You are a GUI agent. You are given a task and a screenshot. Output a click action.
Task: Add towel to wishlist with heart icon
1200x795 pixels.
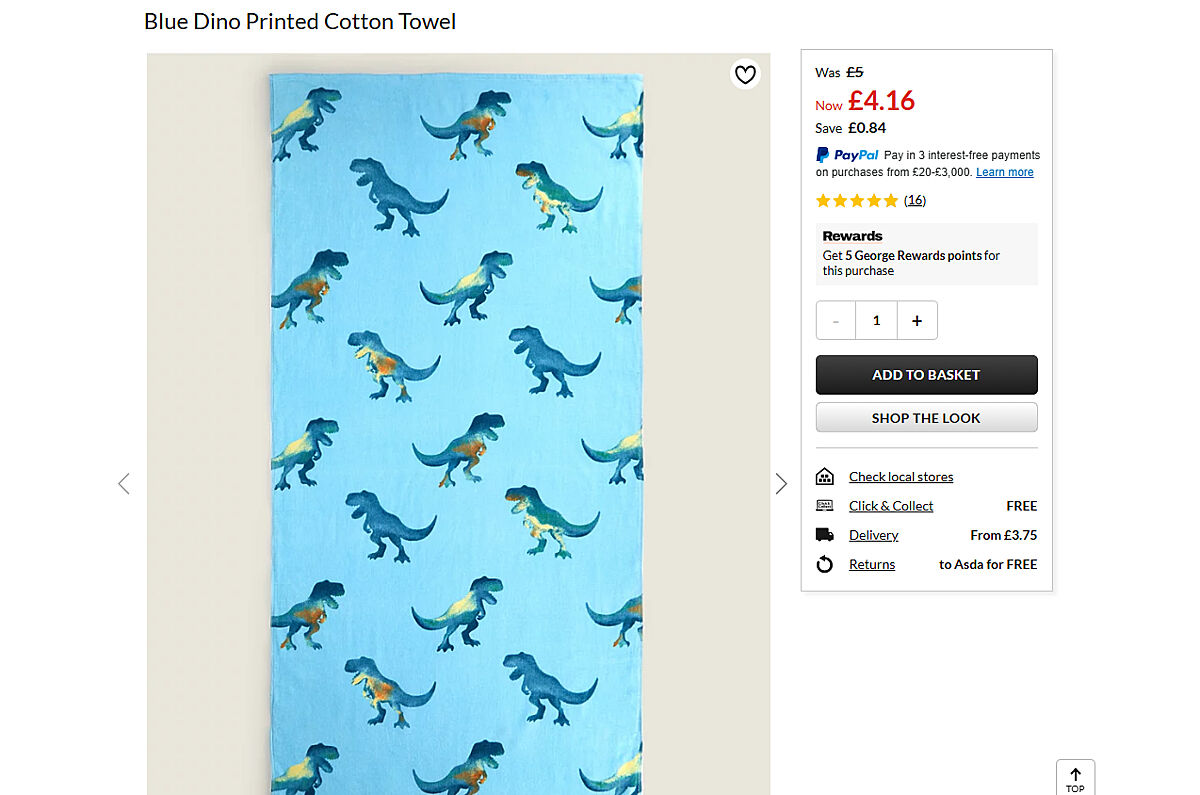(x=745, y=74)
